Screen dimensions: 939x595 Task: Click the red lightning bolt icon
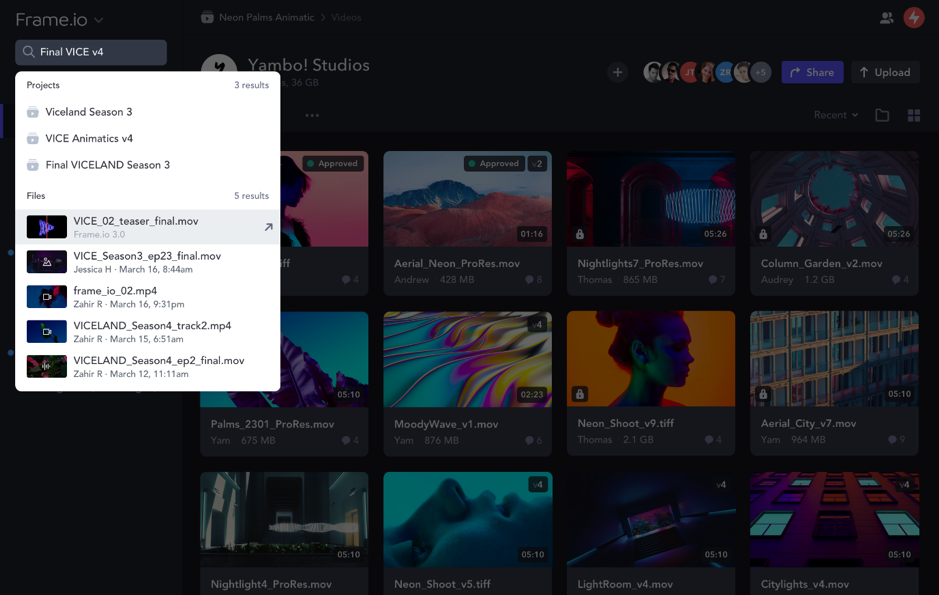pos(914,17)
